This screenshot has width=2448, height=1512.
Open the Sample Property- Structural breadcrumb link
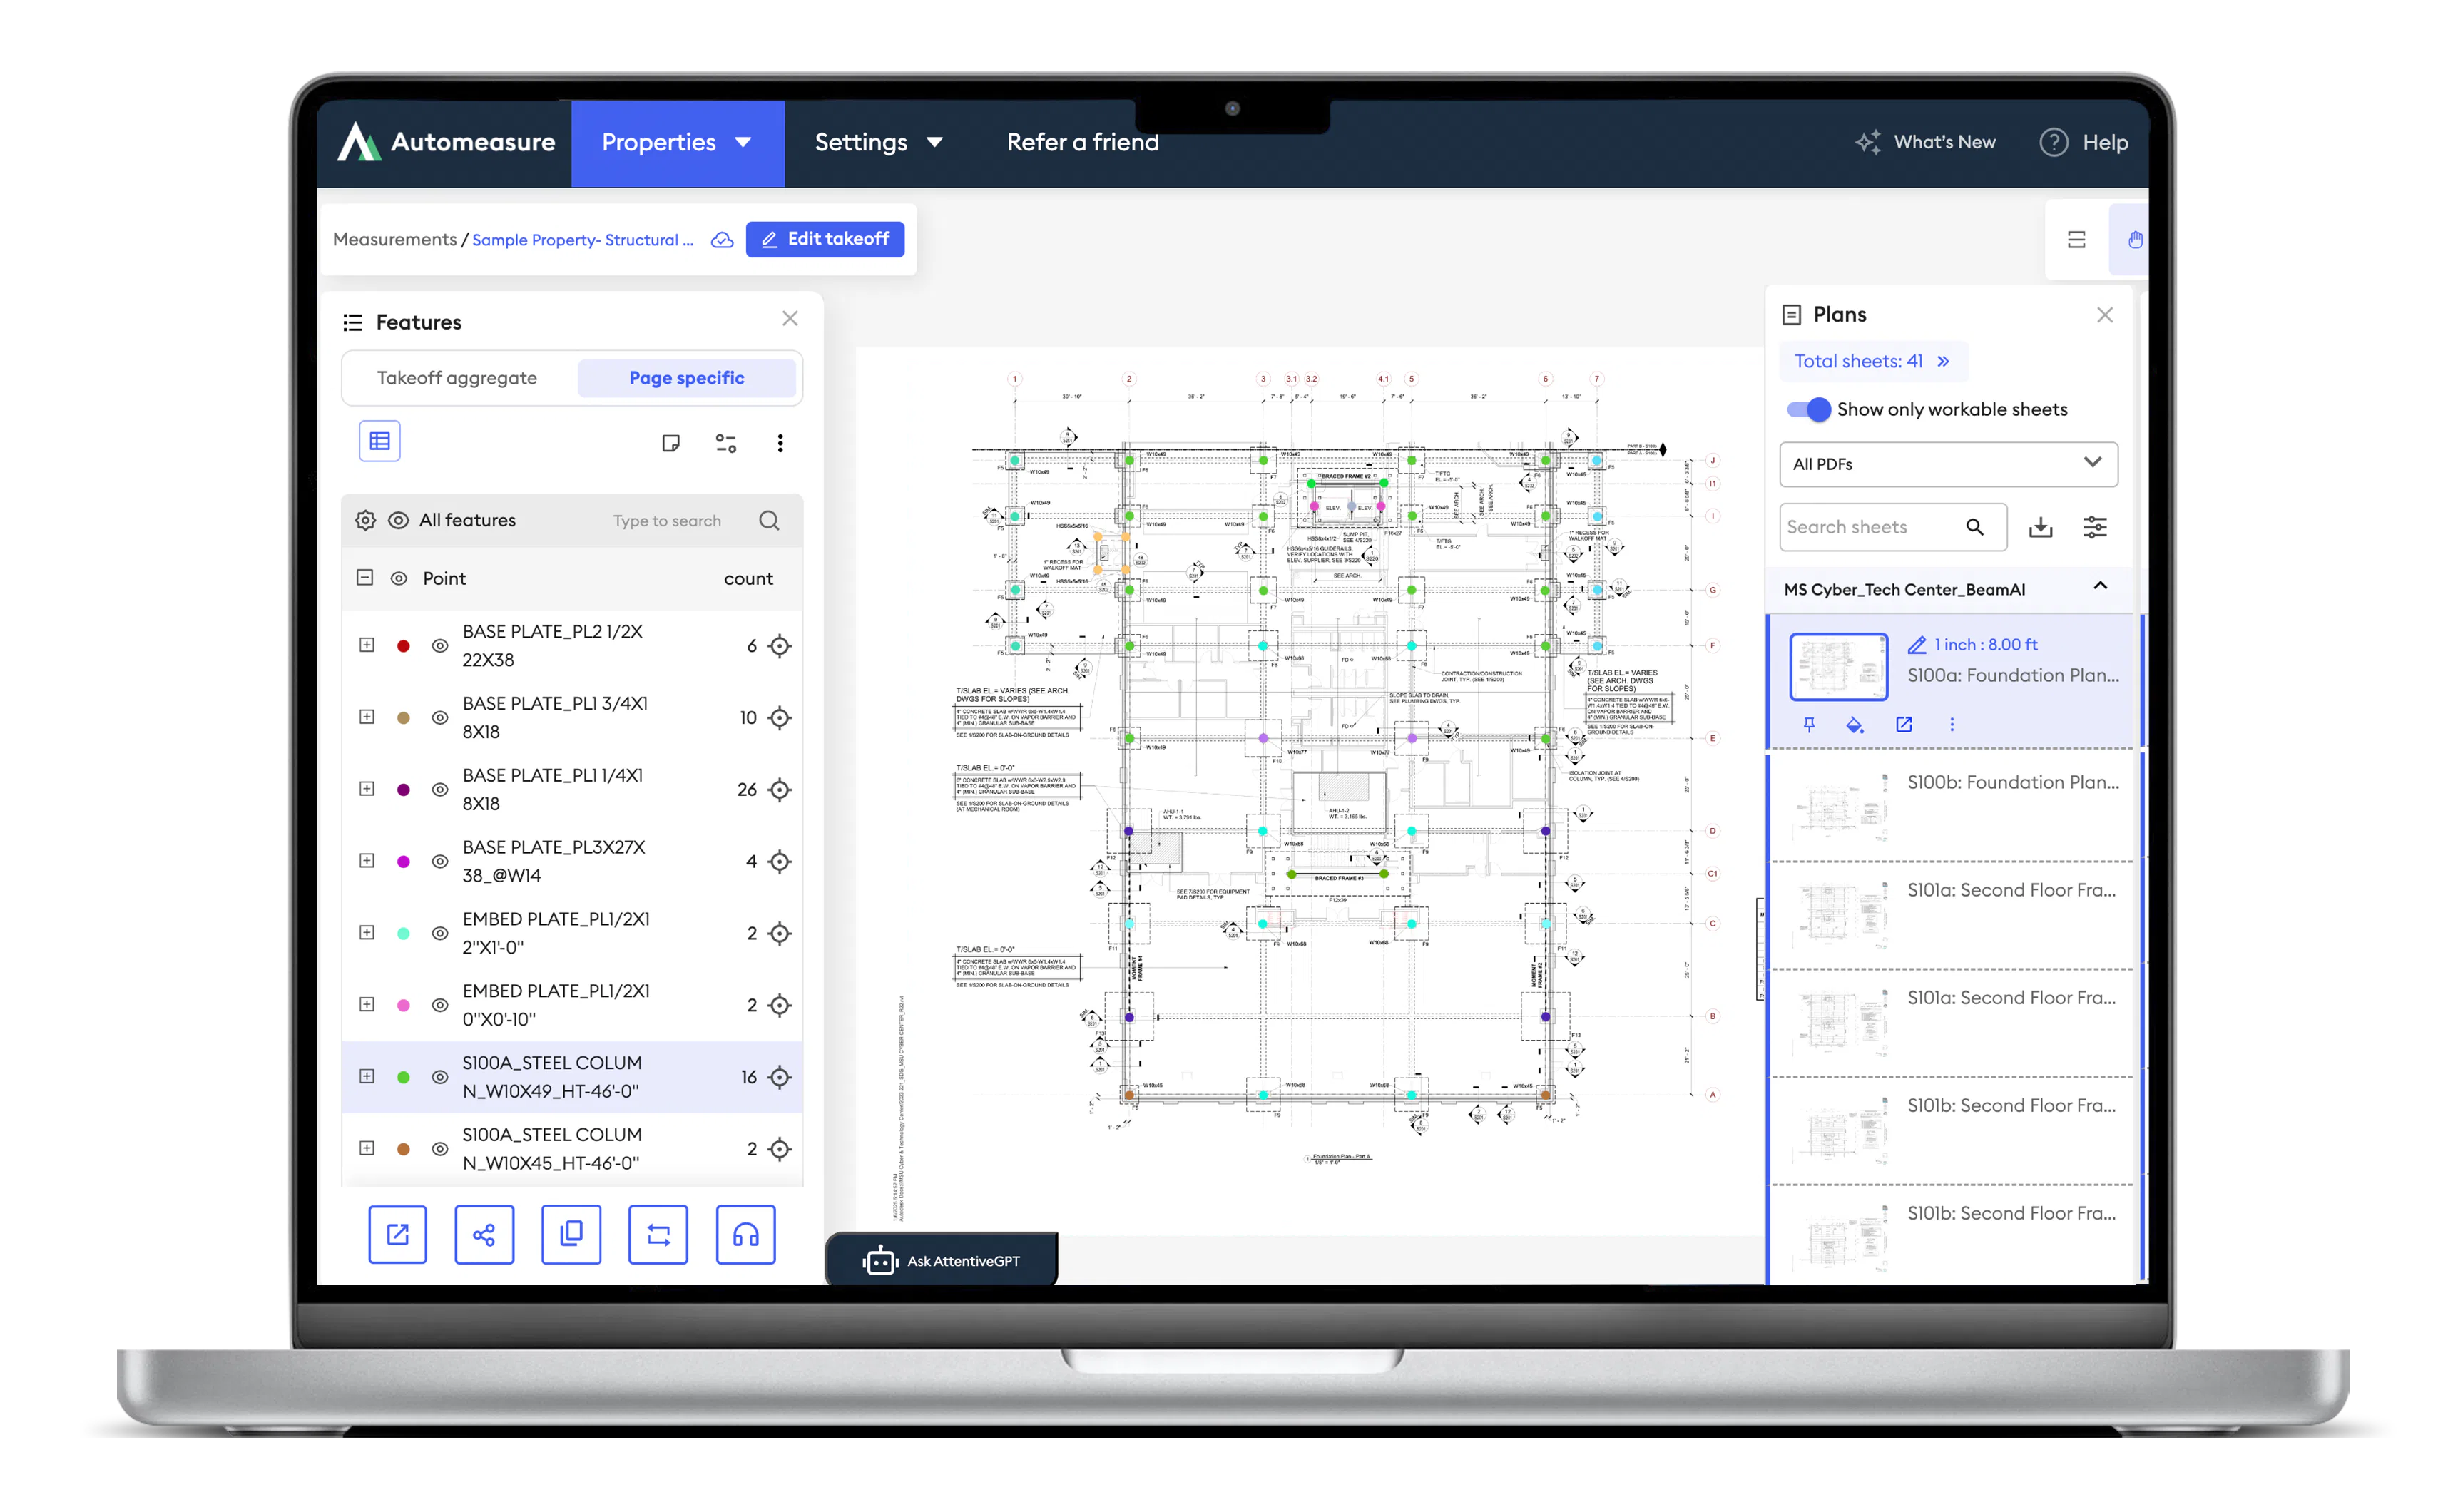pyautogui.click(x=582, y=240)
